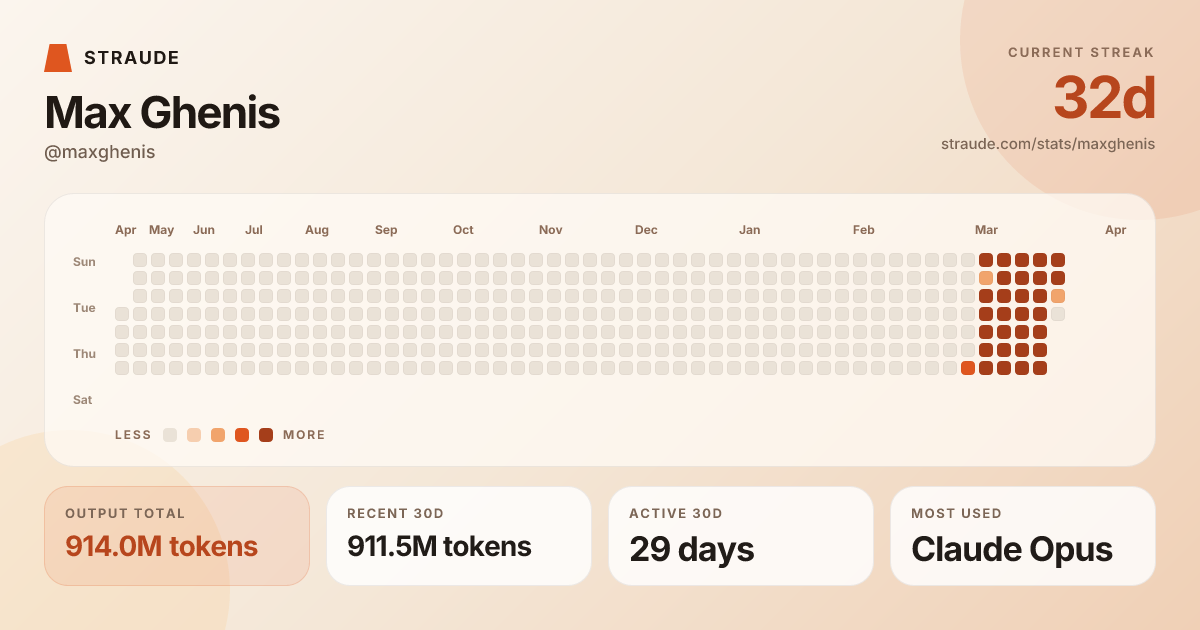Click the 32d current streak counter
The width and height of the screenshot is (1200, 630).
1104,99
